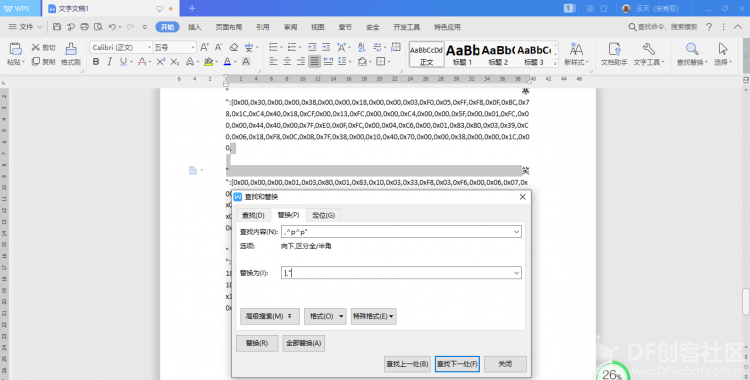Open Text Tools (文字工具) menu
The width and height of the screenshot is (750, 380).
pyautogui.click(x=649, y=54)
